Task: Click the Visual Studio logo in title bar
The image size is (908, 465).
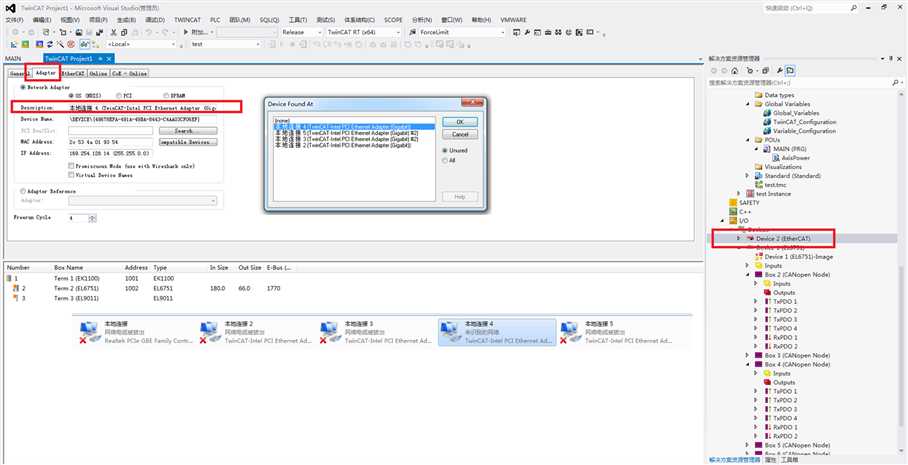Action: click(10, 8)
